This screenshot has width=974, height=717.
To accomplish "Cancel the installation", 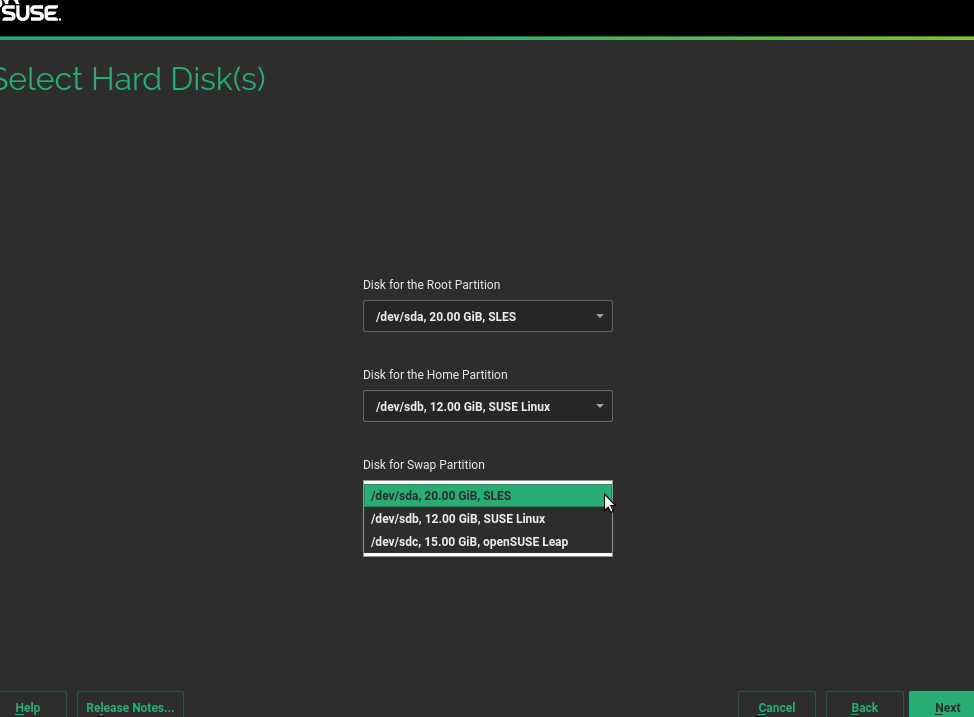I will click(776, 707).
